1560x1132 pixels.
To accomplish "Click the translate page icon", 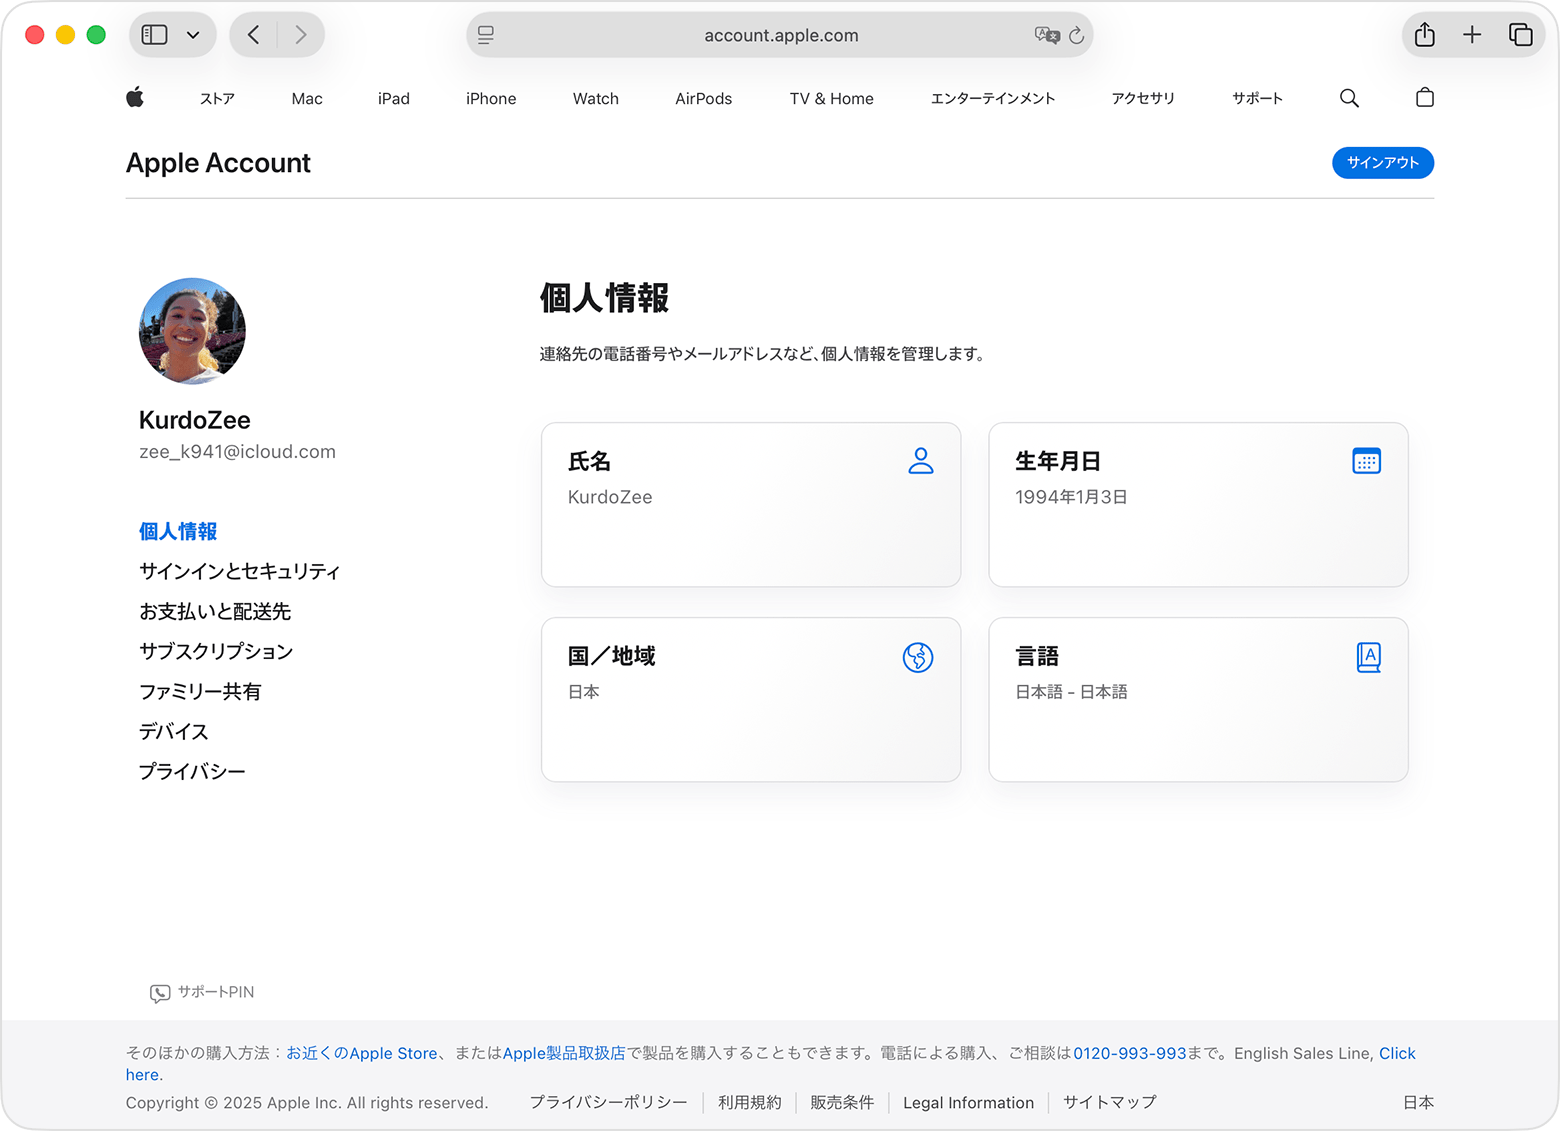I will click(x=1047, y=35).
